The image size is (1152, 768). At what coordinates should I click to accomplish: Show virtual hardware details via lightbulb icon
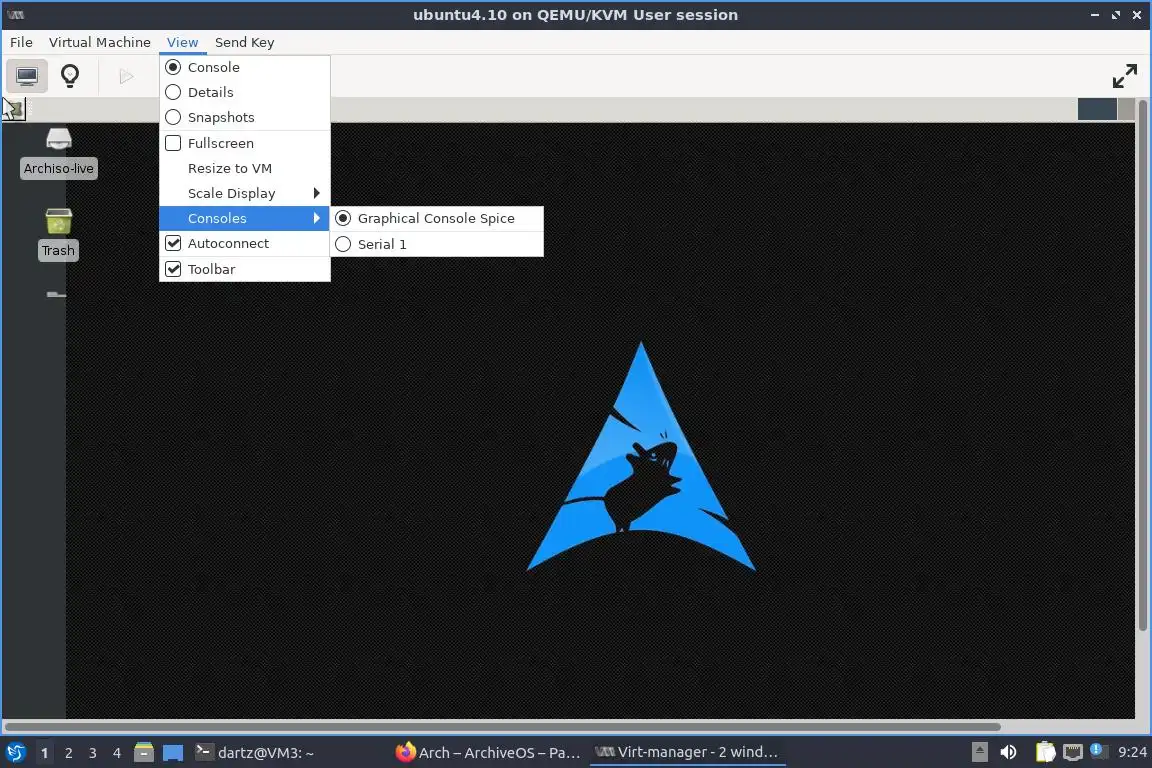pos(70,76)
